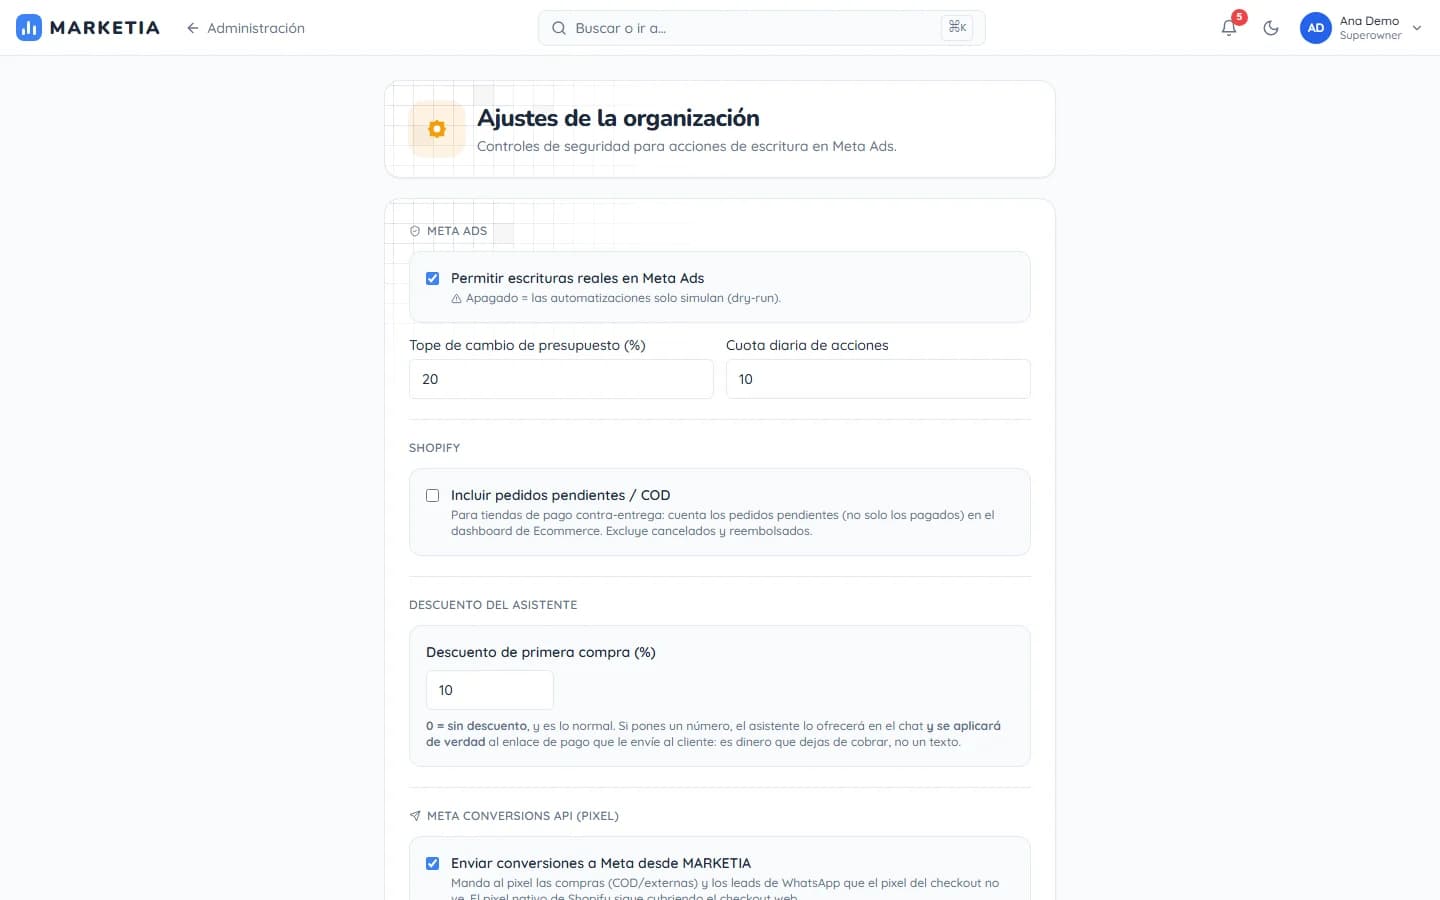Click the Cuota diaria de acciones label
The height and width of the screenshot is (900, 1440).
click(x=807, y=345)
